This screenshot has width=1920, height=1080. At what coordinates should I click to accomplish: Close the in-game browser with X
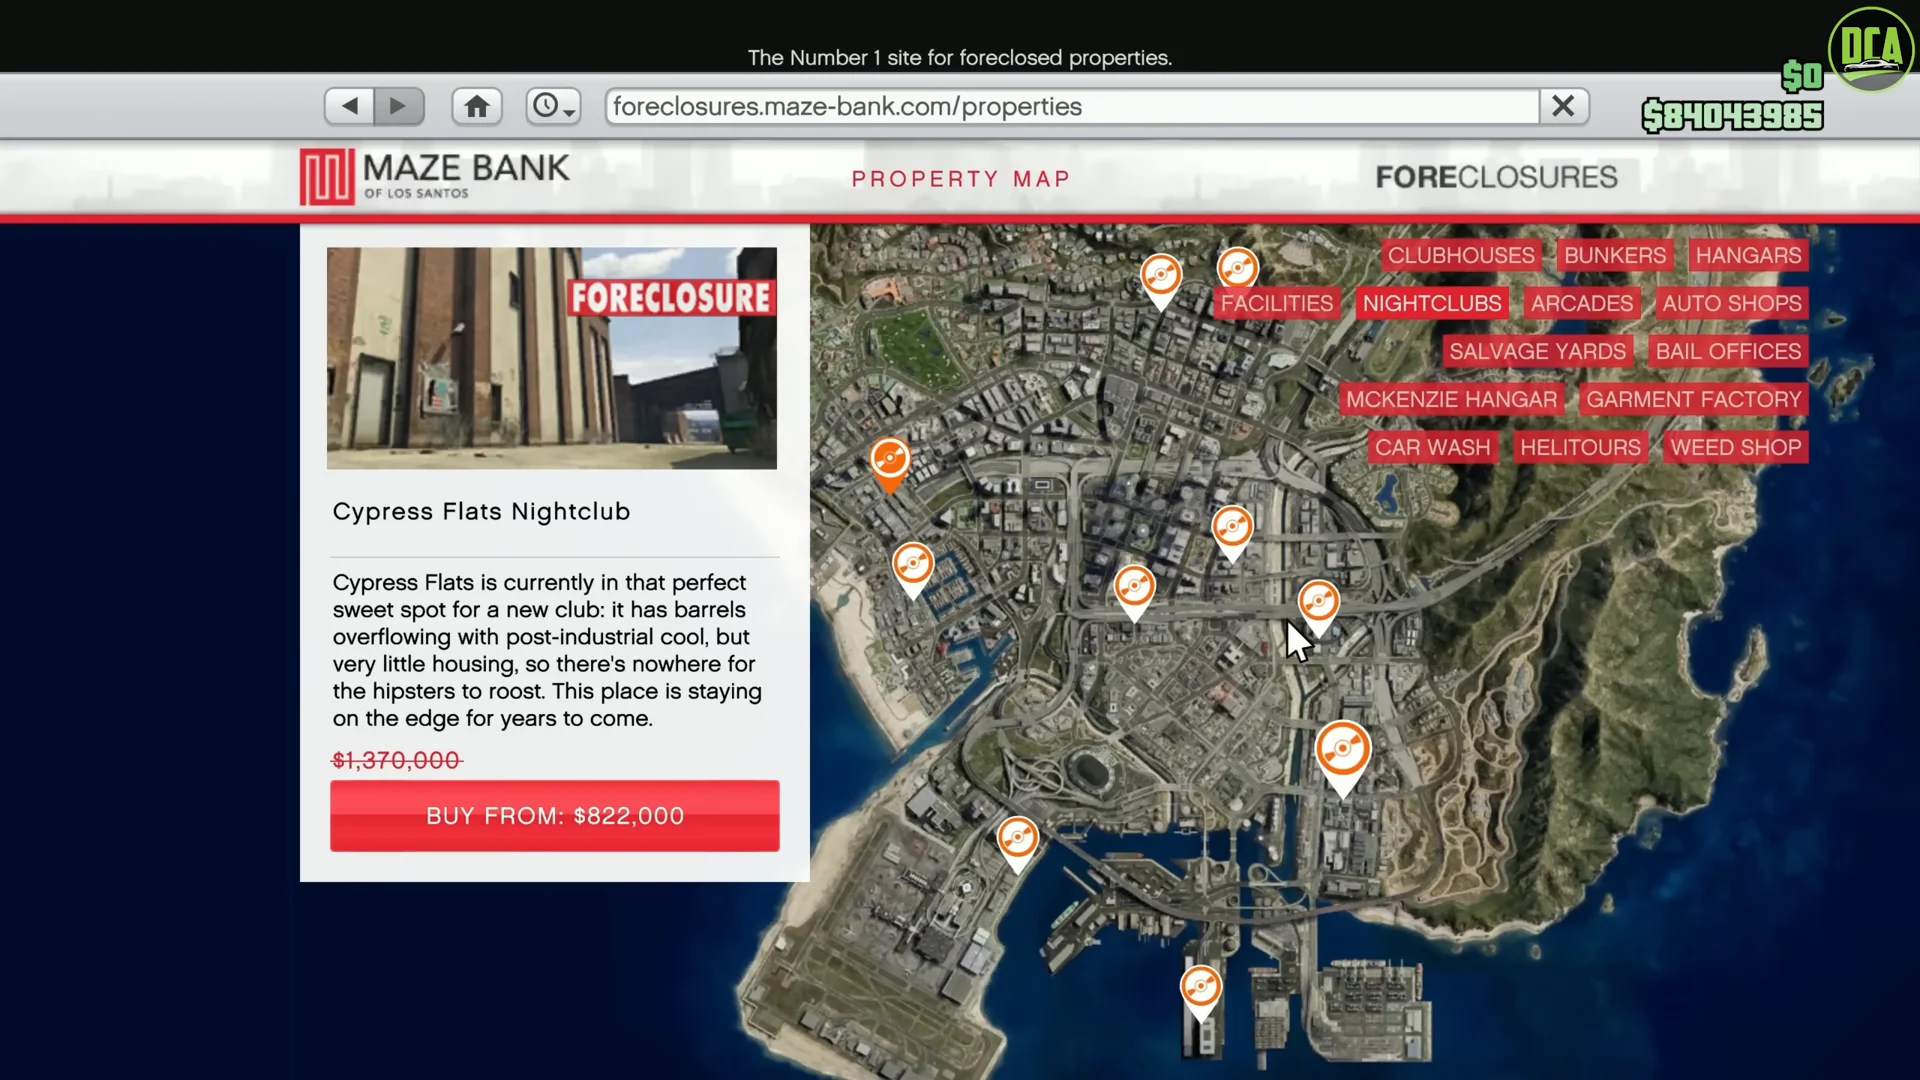click(x=1564, y=106)
